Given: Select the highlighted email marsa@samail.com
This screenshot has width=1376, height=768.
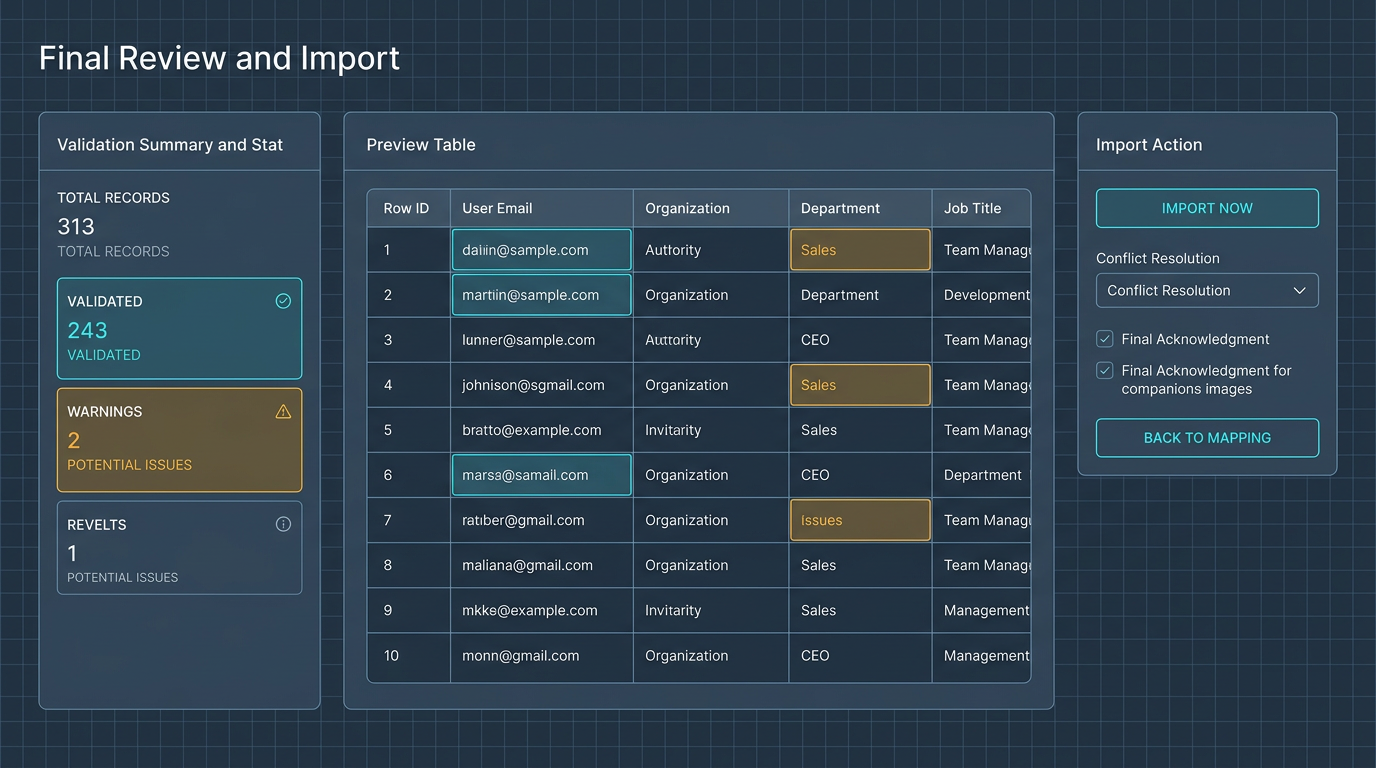Looking at the screenshot, I should pyautogui.click(x=540, y=474).
